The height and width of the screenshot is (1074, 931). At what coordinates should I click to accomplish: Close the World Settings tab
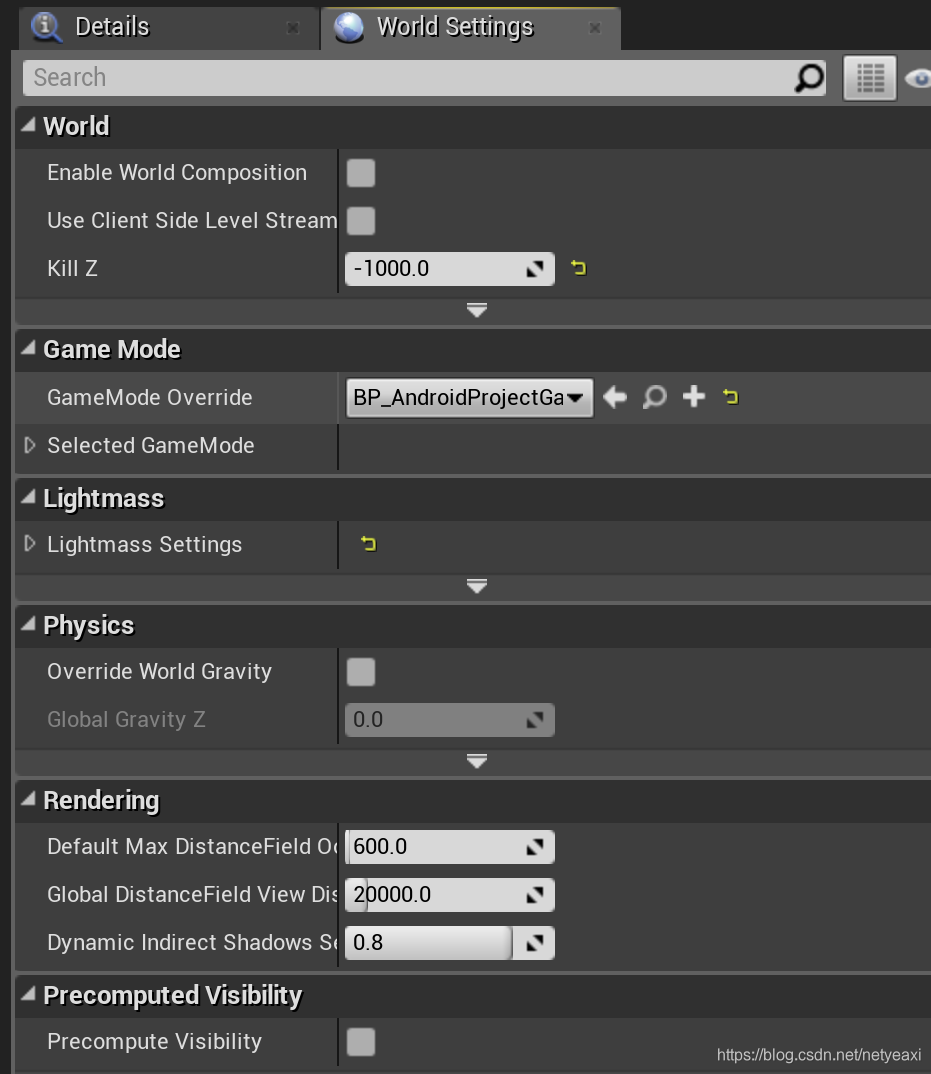[595, 28]
